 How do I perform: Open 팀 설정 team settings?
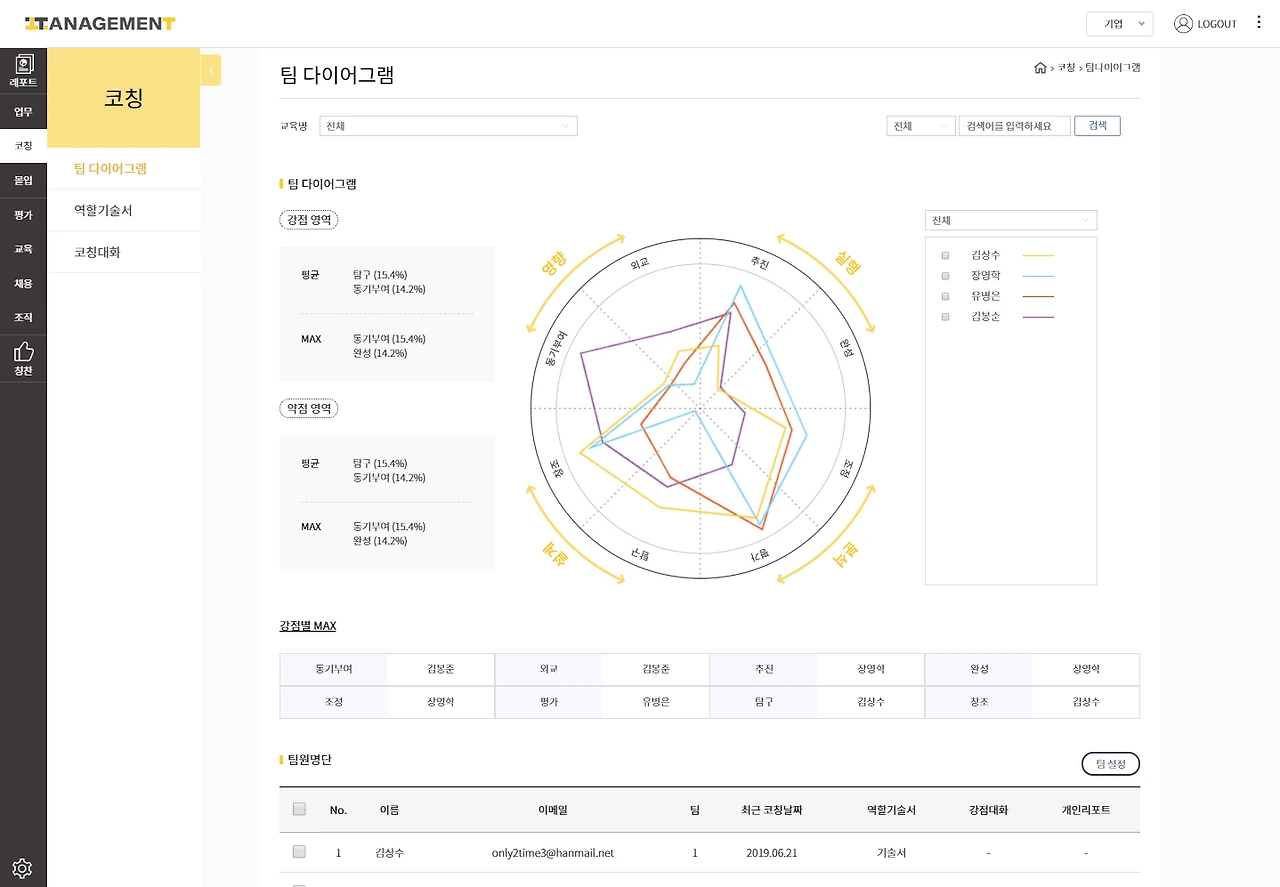click(x=1110, y=763)
